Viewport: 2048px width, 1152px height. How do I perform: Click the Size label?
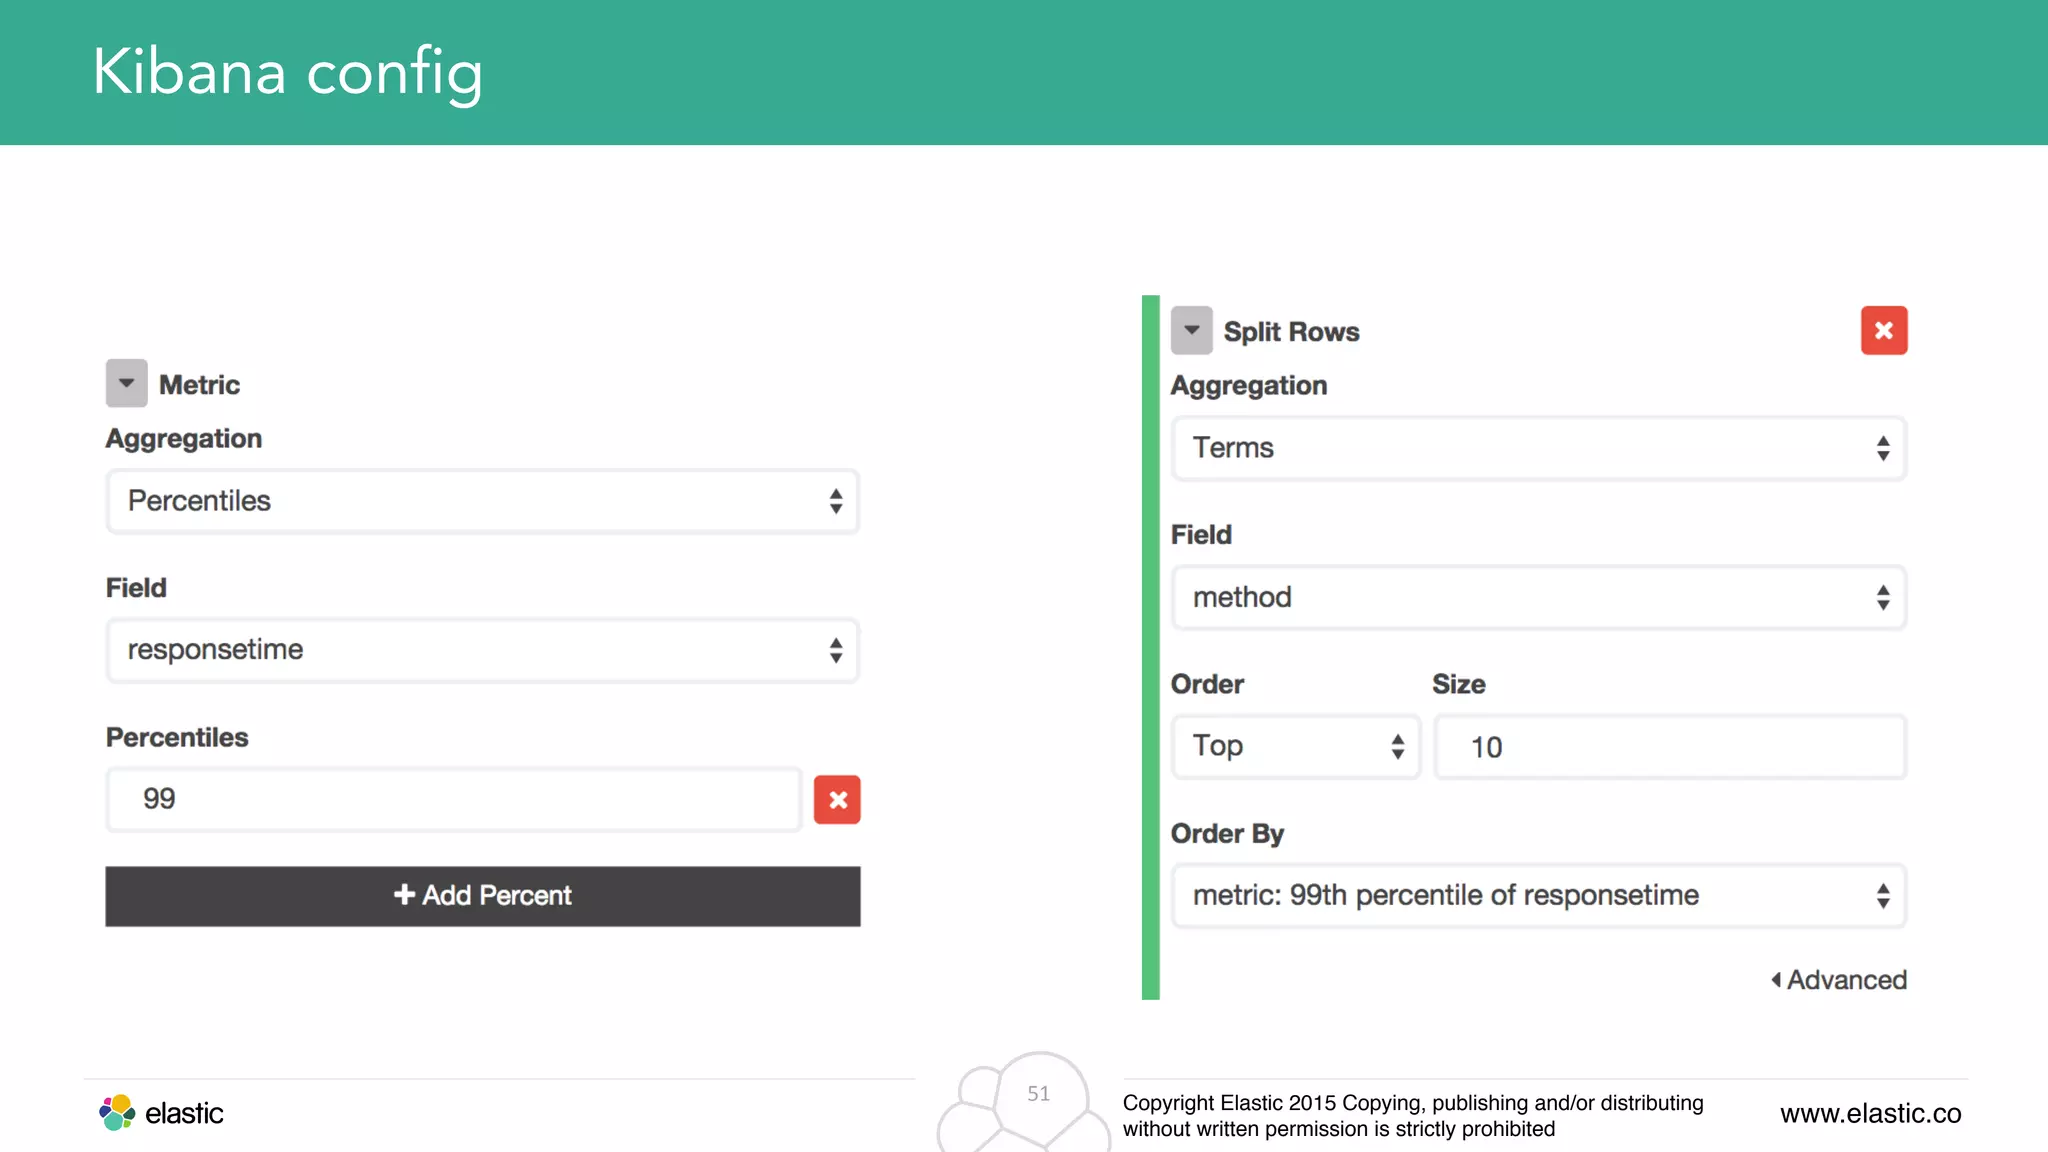[1459, 685]
